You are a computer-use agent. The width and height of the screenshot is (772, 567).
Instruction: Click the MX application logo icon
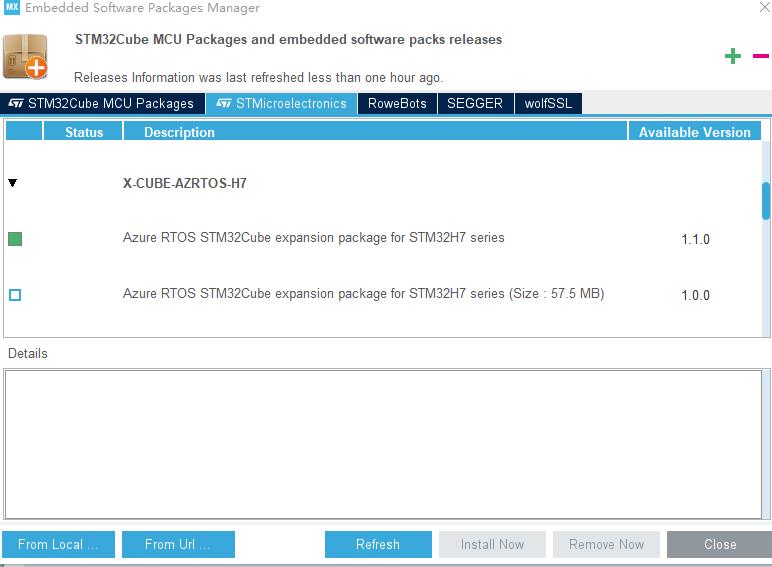tap(12, 7)
